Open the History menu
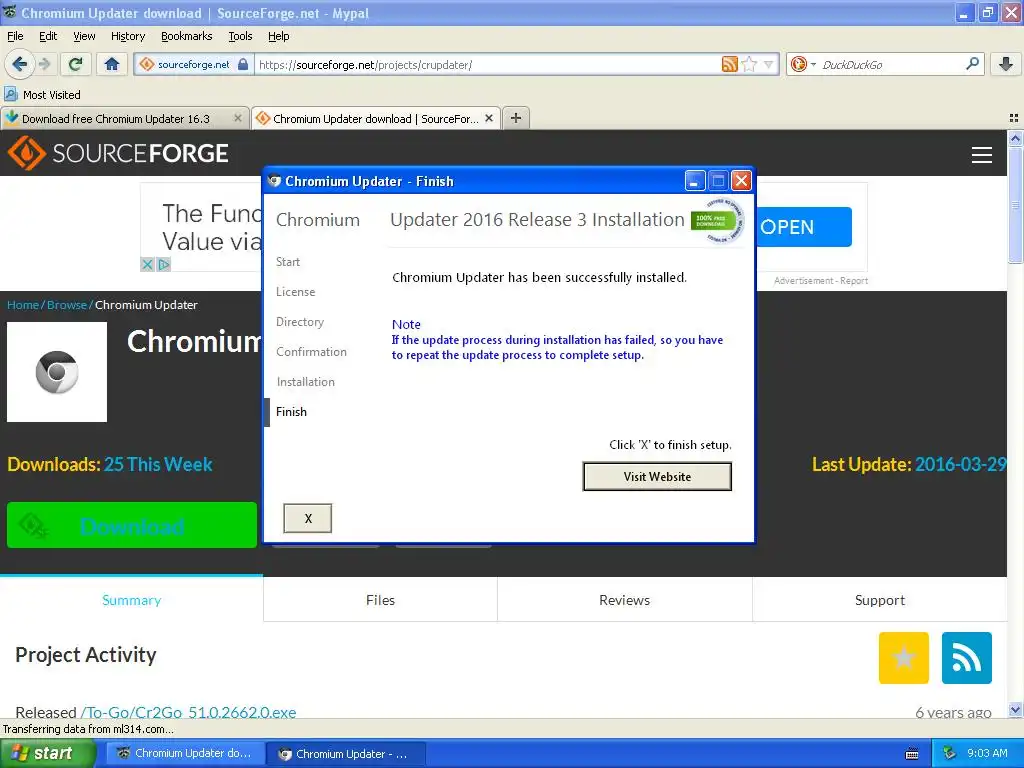 click(127, 36)
